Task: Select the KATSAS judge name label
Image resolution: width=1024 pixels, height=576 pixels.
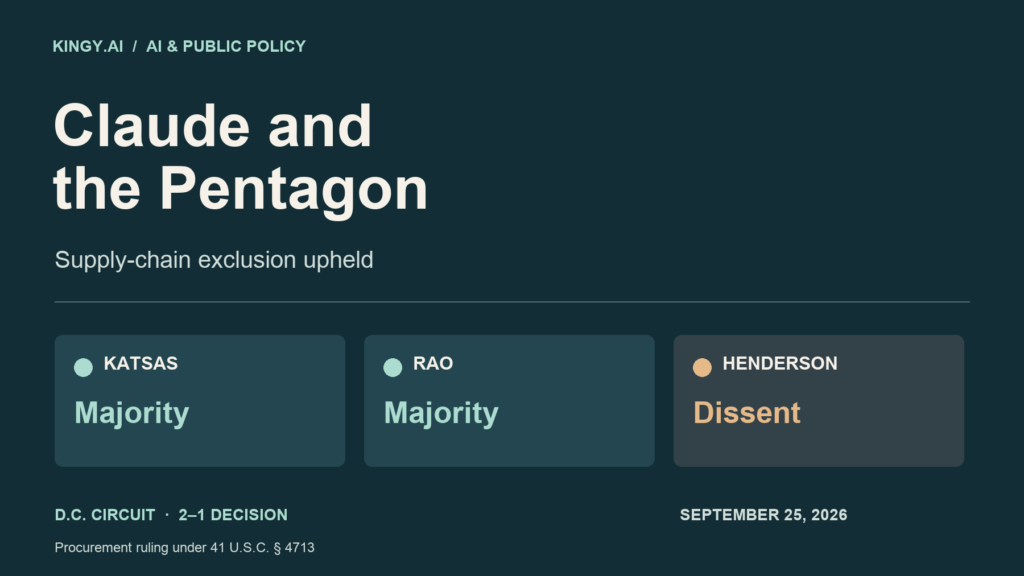Action: pyautogui.click(x=140, y=363)
